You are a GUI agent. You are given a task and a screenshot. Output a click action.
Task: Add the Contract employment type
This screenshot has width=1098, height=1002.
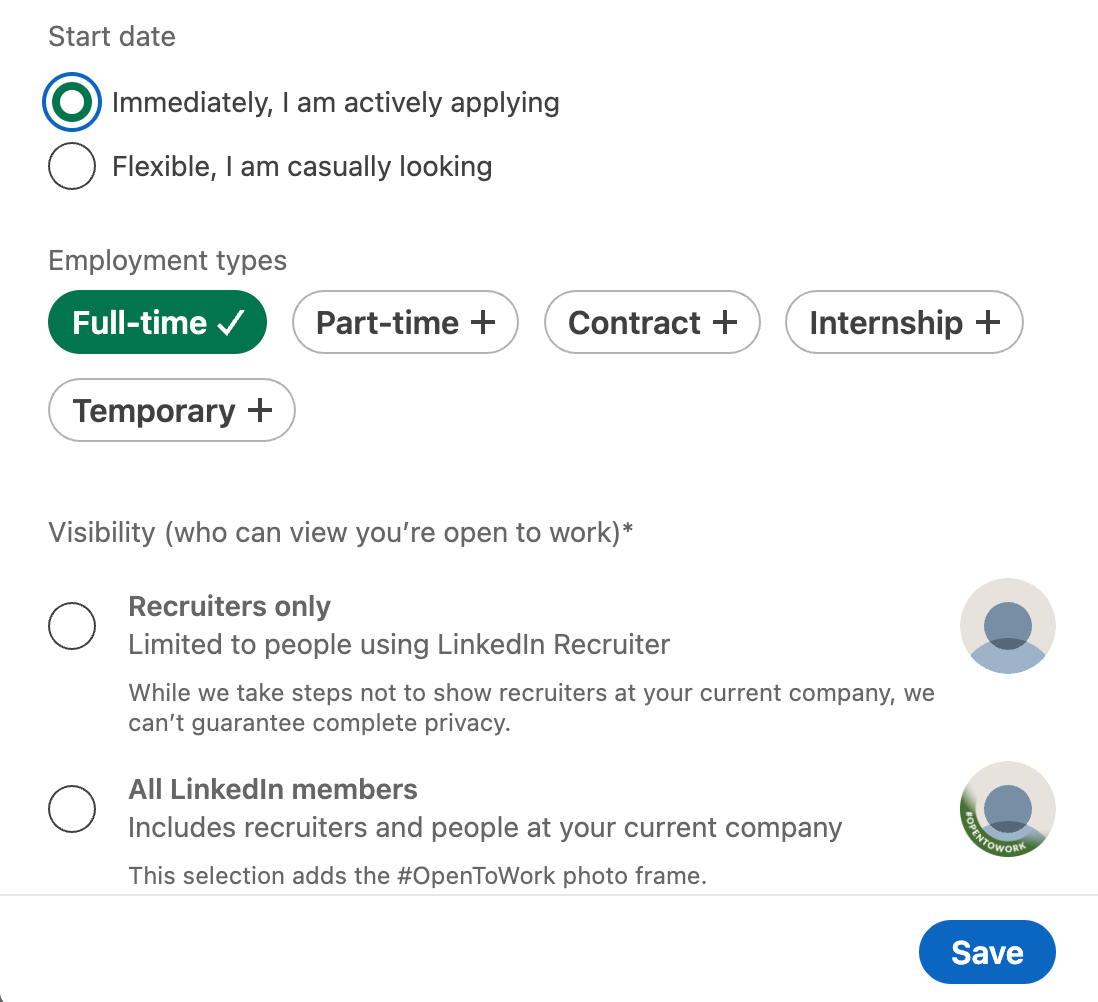pyautogui.click(x=652, y=322)
